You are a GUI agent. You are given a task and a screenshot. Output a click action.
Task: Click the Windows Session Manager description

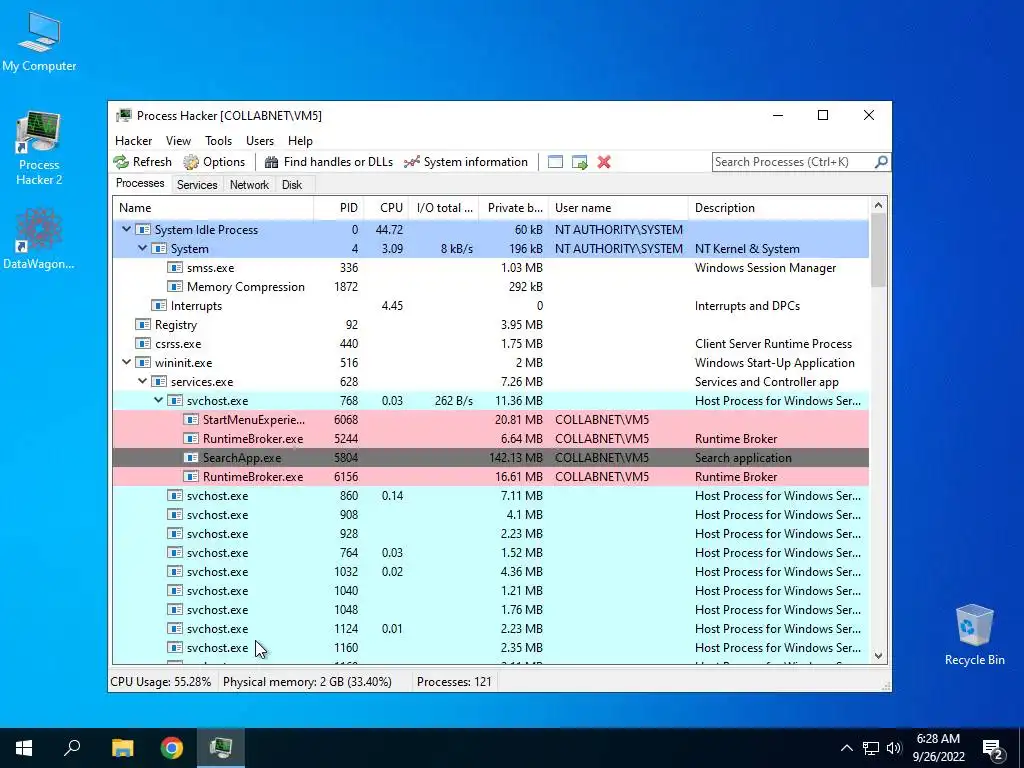pos(765,268)
